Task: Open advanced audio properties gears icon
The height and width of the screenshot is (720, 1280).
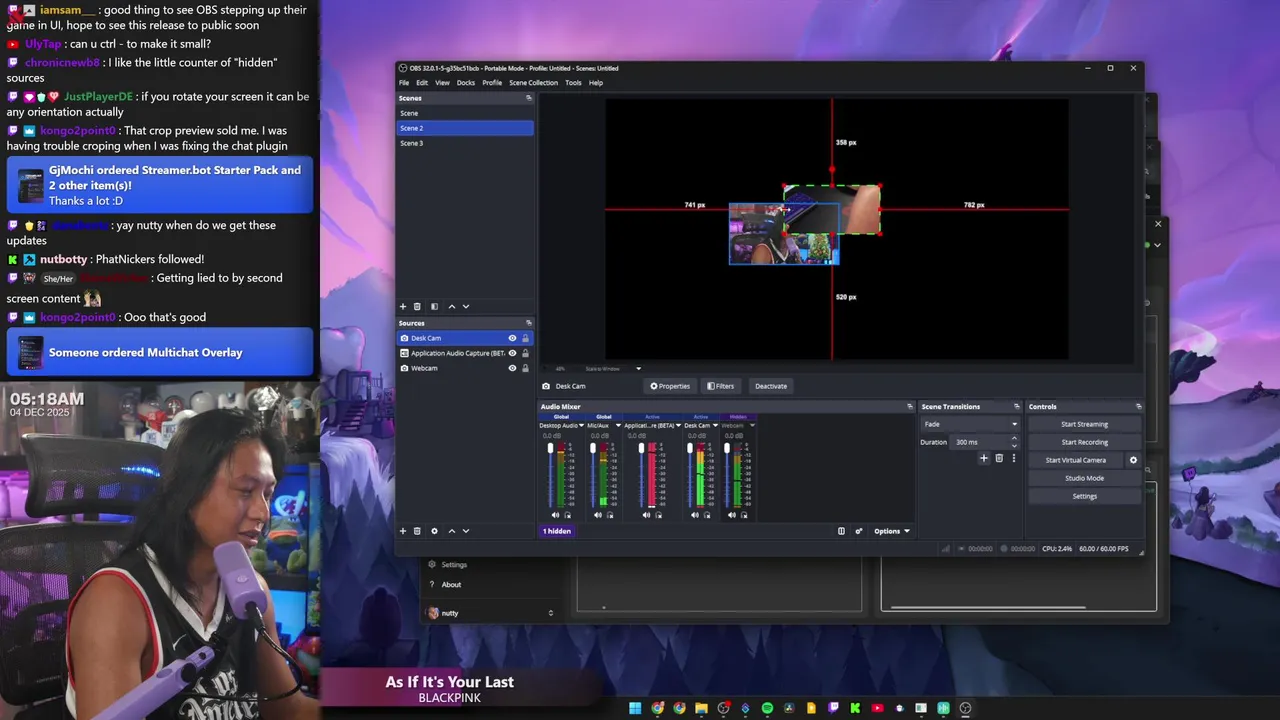Action: coord(859,531)
